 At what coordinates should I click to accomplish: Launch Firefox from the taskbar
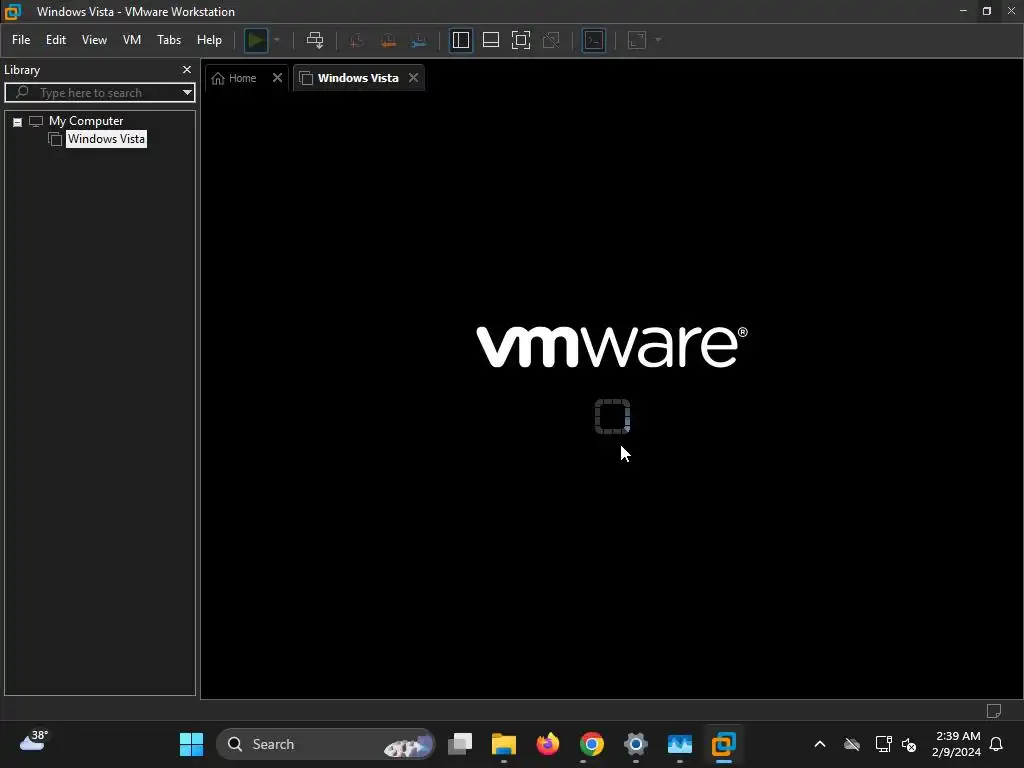(x=548, y=744)
